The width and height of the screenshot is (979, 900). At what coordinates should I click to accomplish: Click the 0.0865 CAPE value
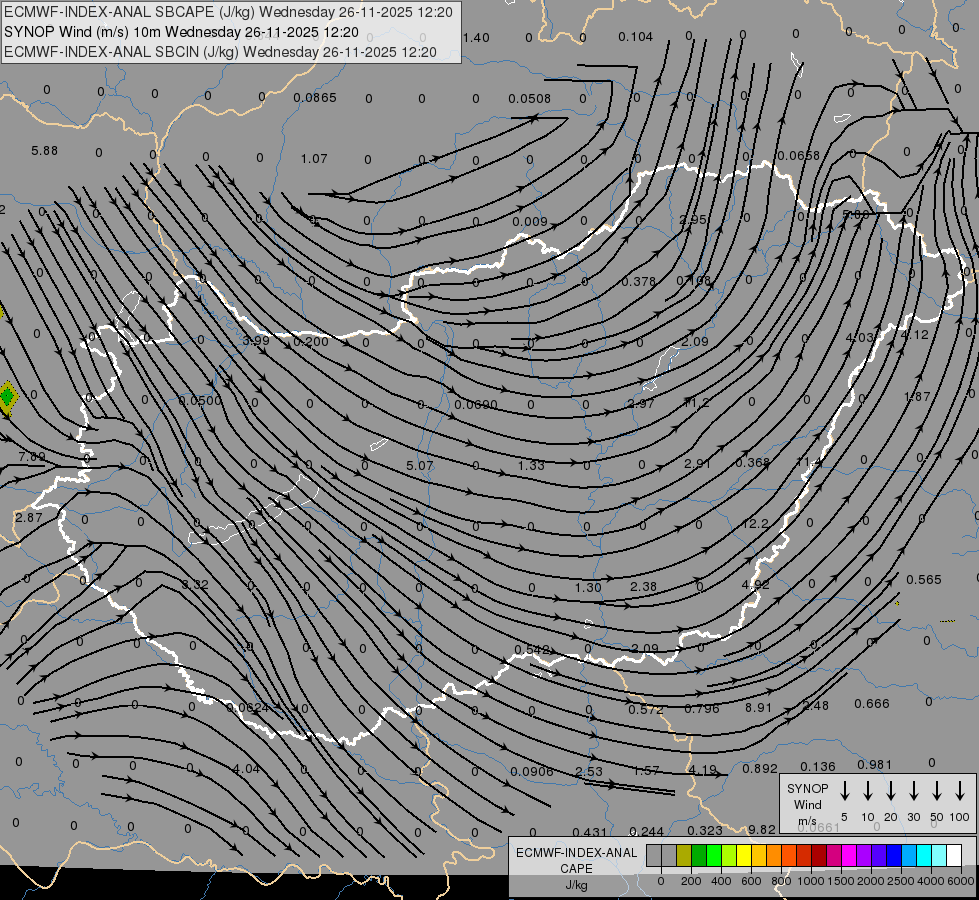[x=315, y=97]
